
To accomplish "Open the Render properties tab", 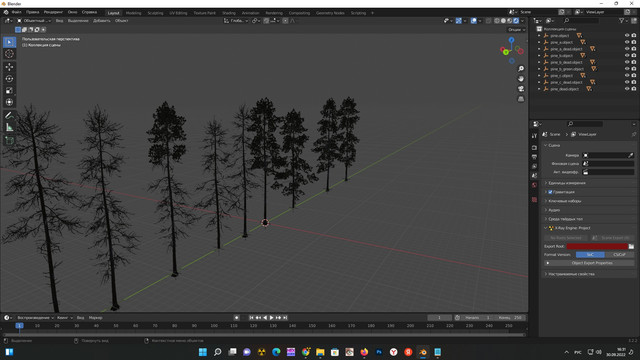I will 534,148.
